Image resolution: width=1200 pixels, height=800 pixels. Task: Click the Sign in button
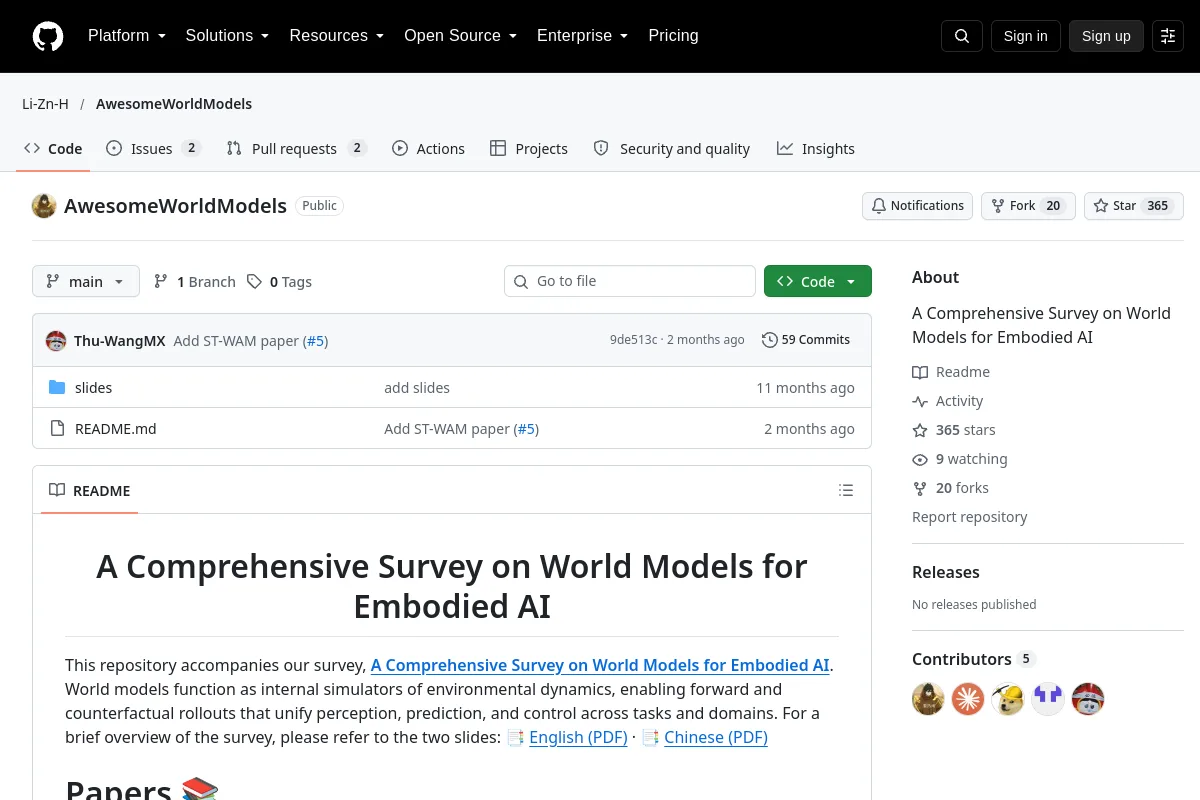click(x=1025, y=36)
